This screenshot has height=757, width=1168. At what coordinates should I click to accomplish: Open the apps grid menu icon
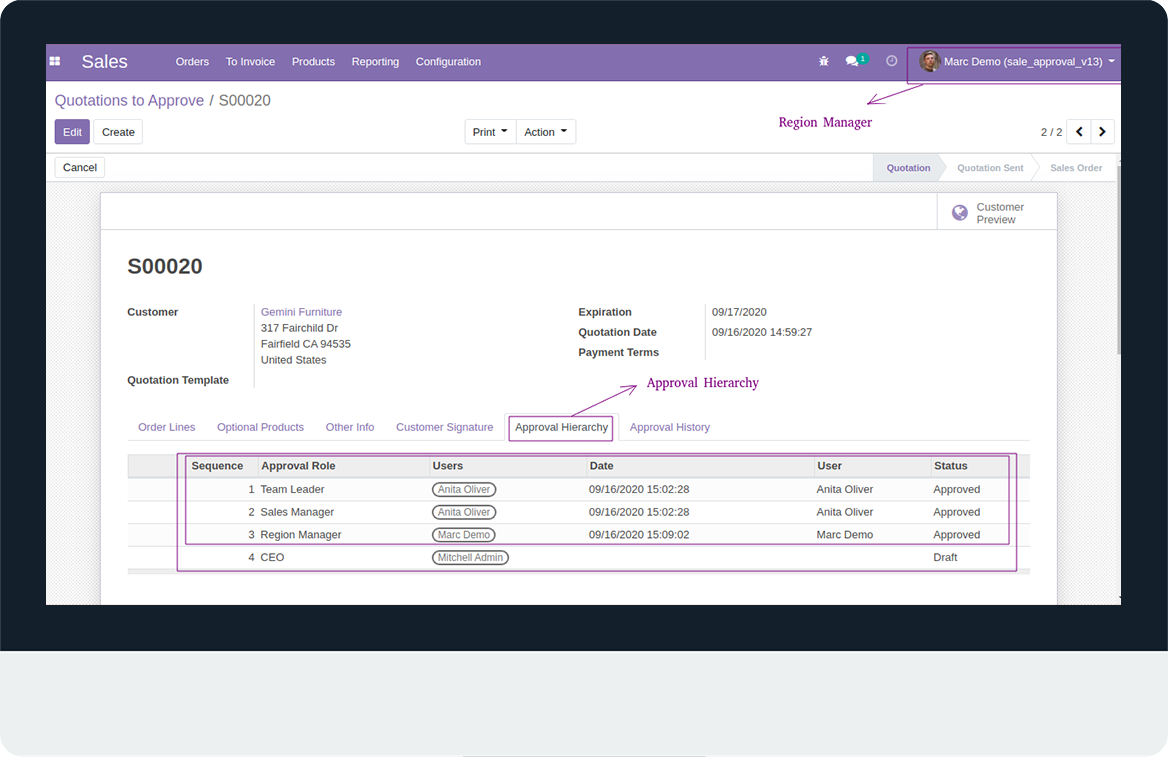point(54,62)
